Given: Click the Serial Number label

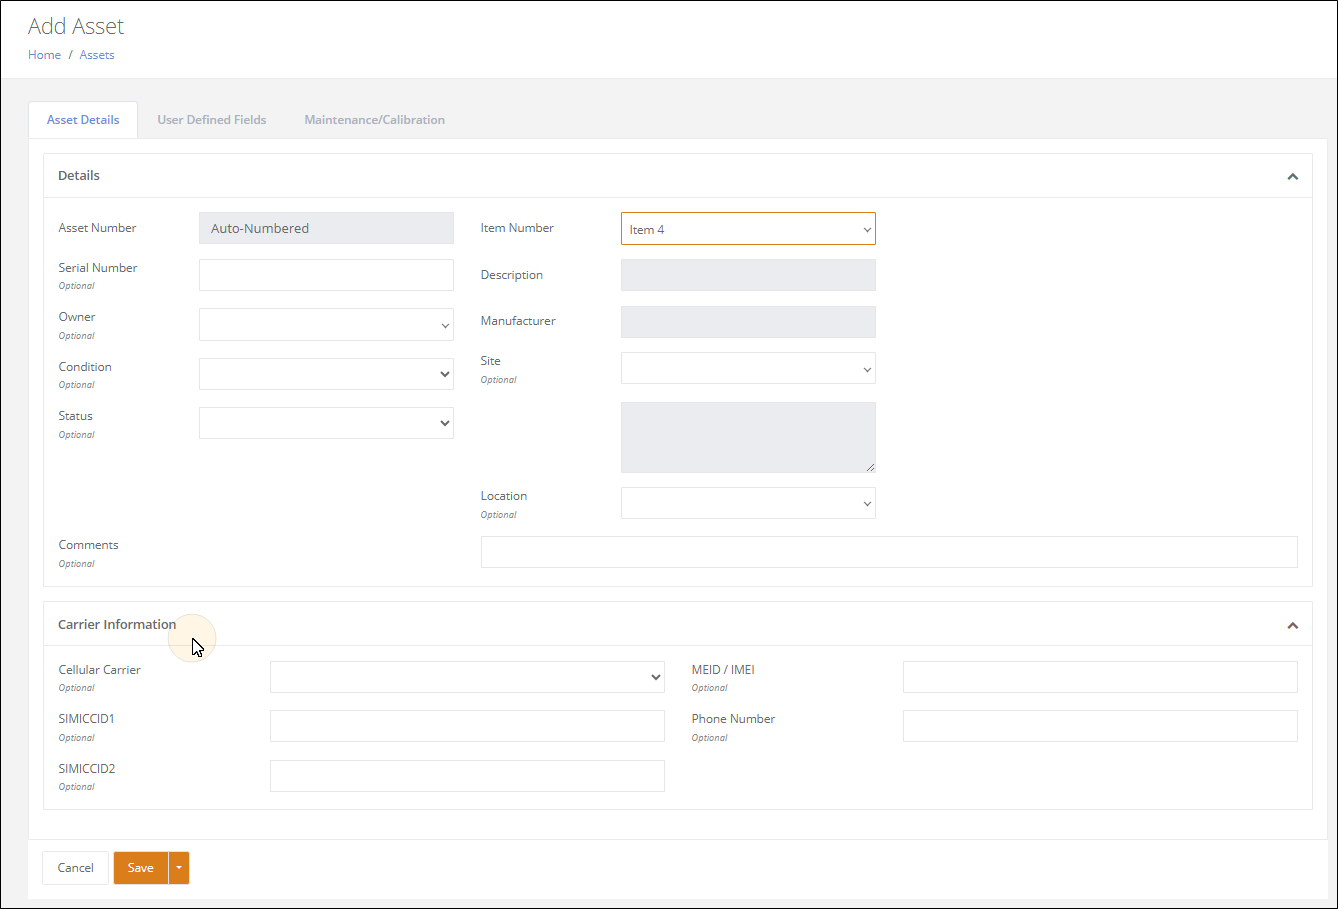Looking at the screenshot, I should [98, 268].
